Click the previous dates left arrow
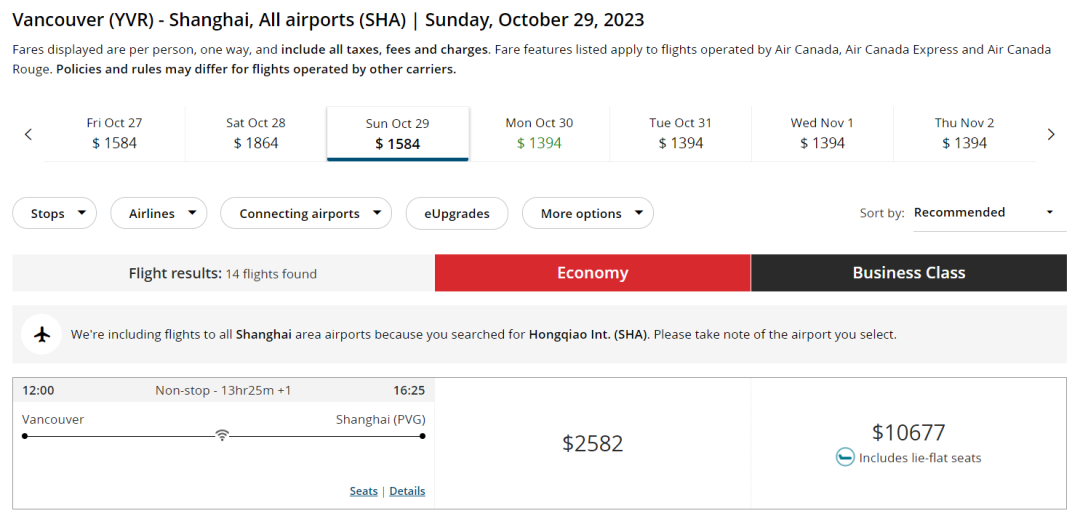The height and width of the screenshot is (516, 1080). point(28,134)
